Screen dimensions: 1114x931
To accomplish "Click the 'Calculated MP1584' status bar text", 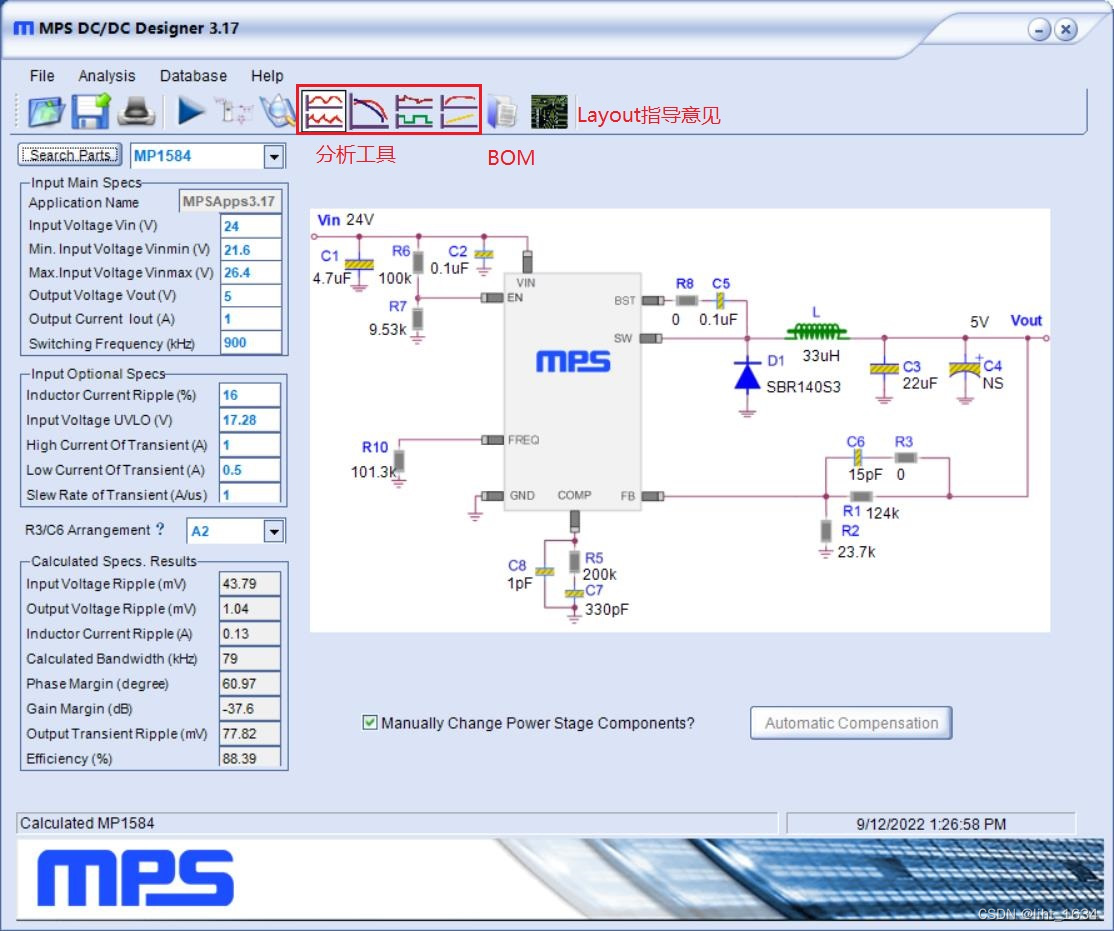I will 87,823.
